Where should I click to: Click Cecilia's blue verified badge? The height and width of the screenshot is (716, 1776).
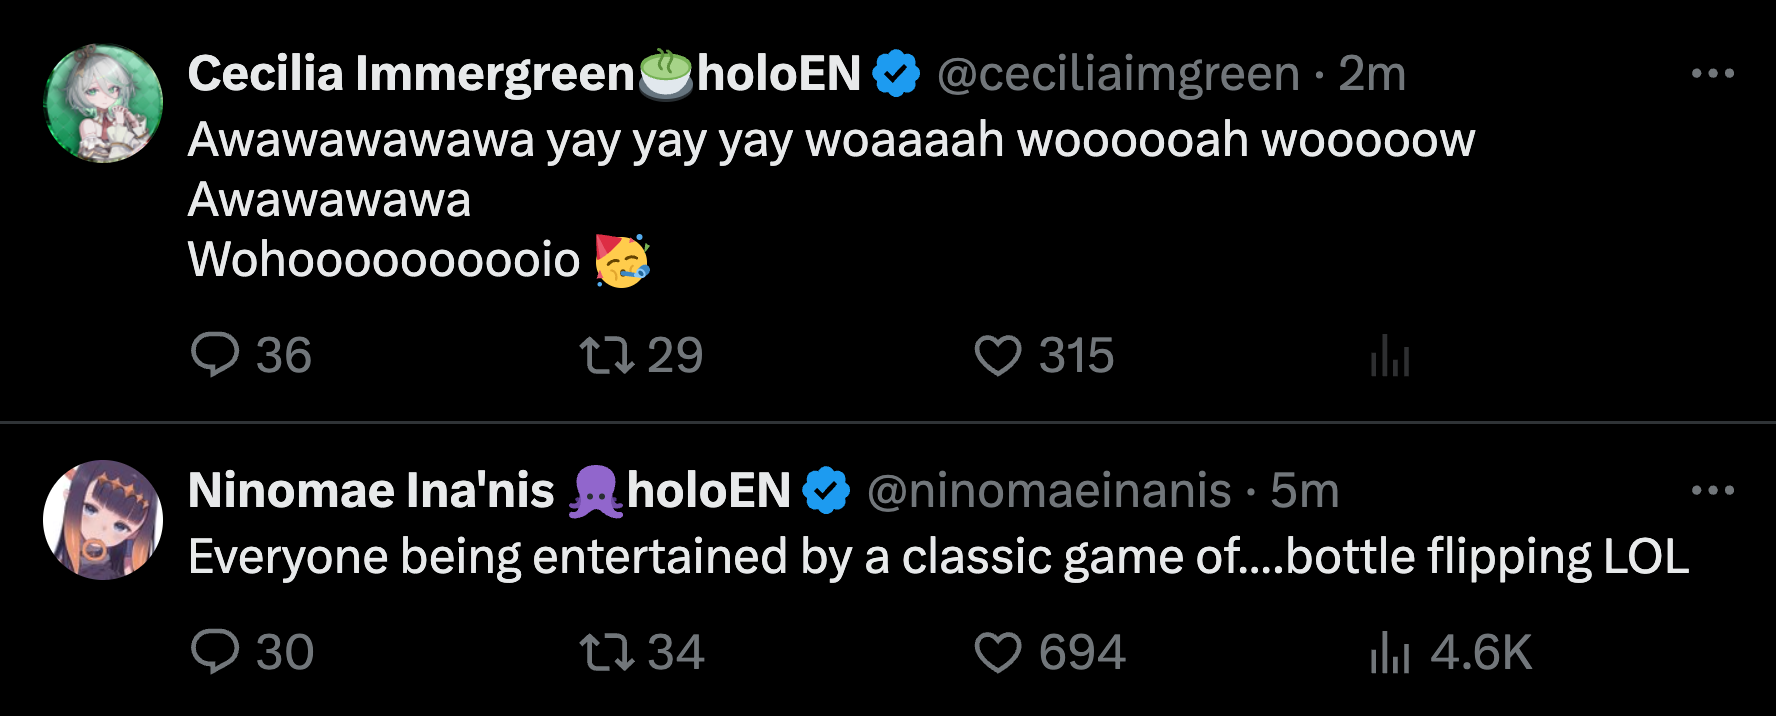coord(896,74)
